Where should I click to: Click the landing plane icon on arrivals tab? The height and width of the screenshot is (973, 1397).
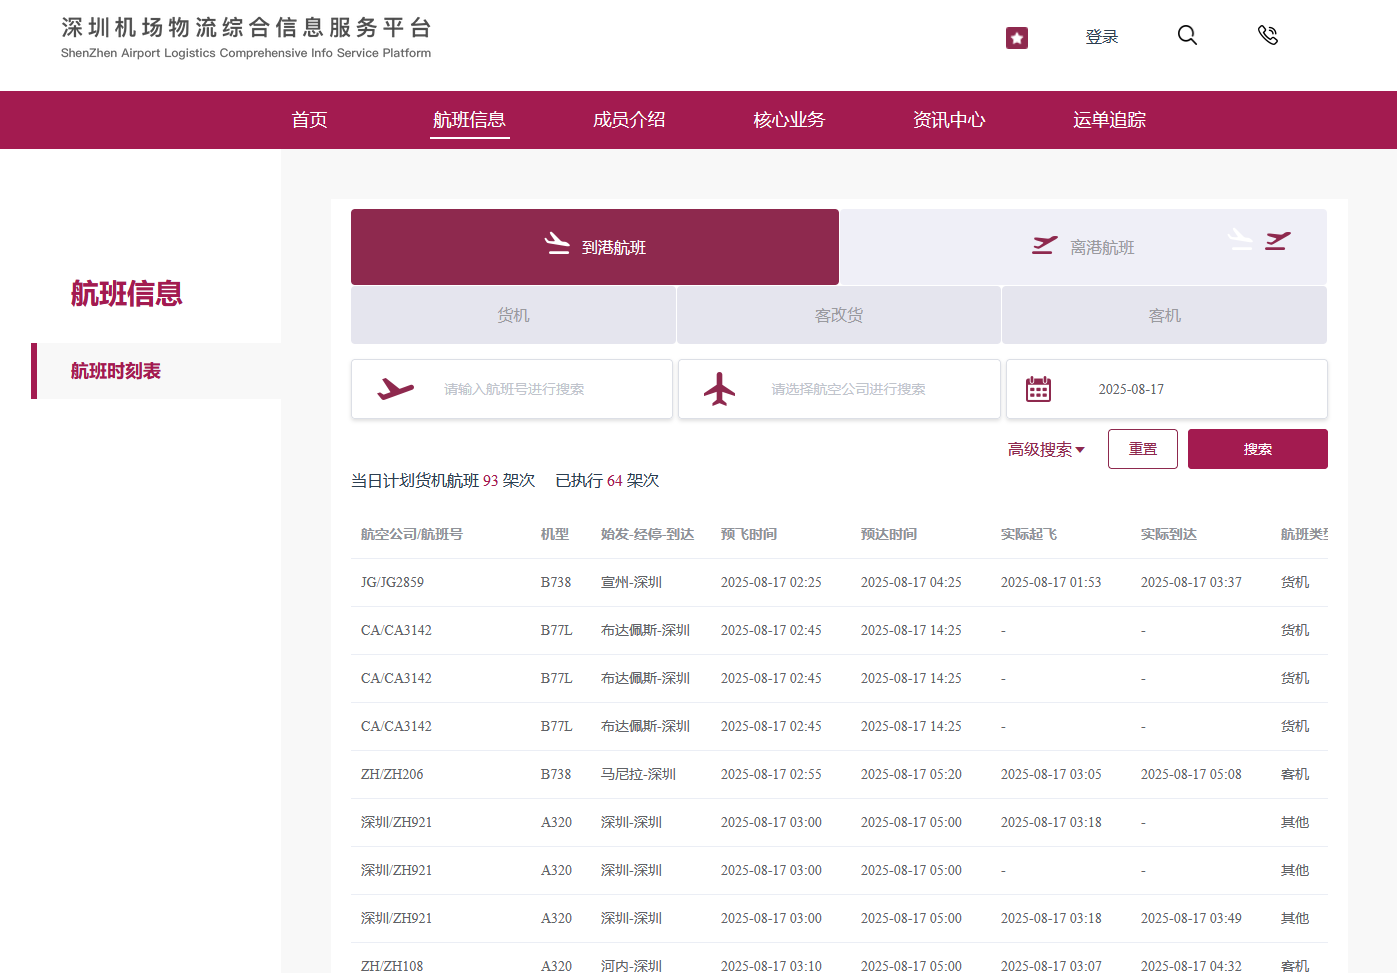point(557,243)
